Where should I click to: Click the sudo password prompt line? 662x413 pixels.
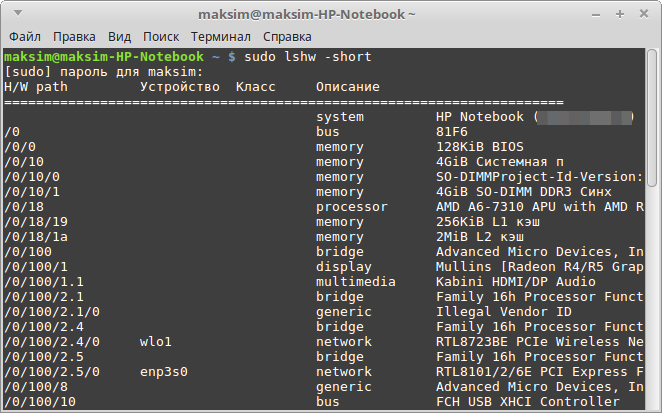coord(104,72)
